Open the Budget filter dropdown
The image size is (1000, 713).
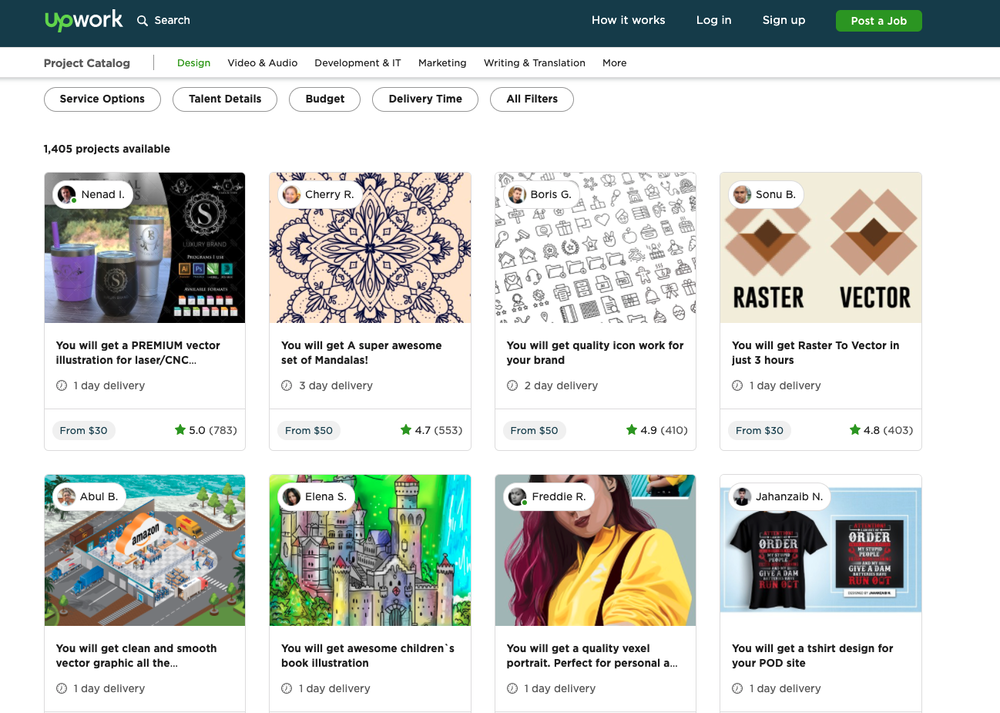(325, 99)
